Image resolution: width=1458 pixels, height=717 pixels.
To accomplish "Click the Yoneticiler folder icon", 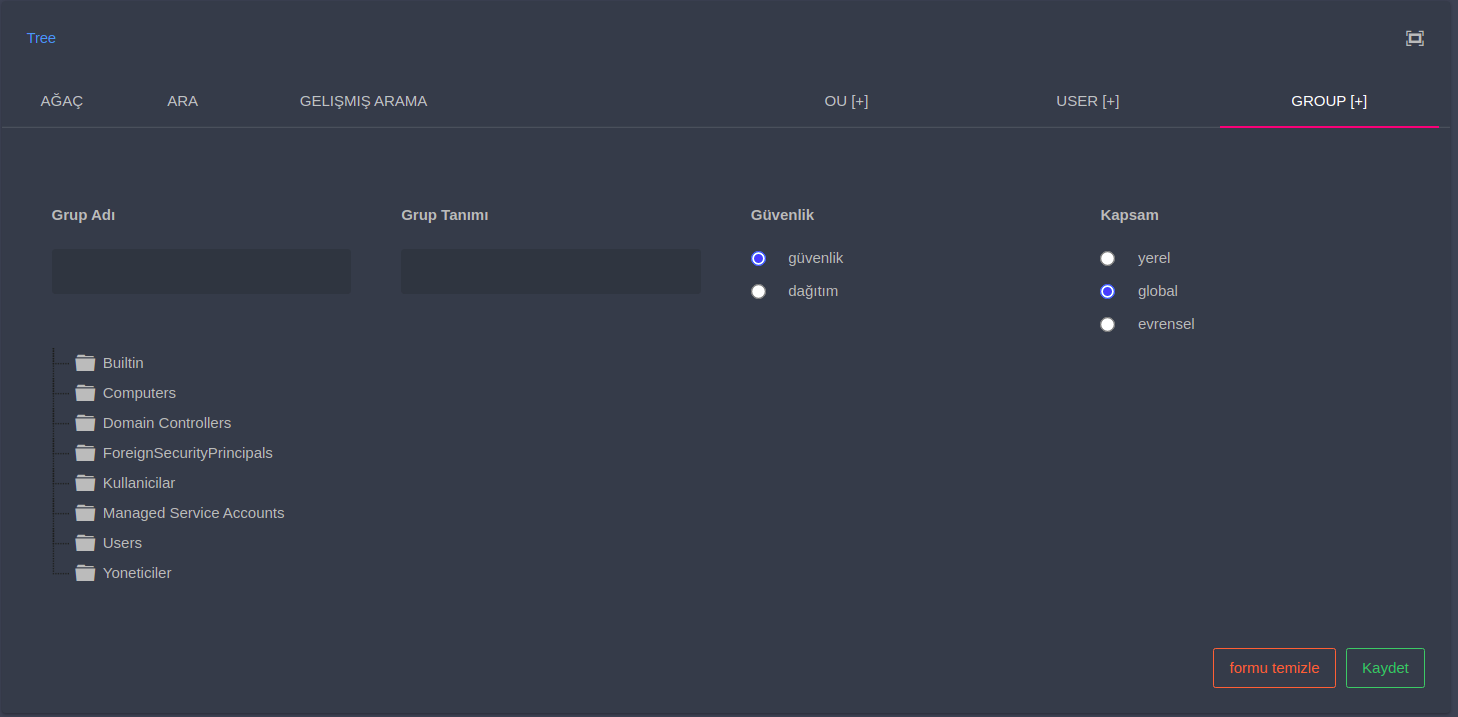I will [85, 573].
